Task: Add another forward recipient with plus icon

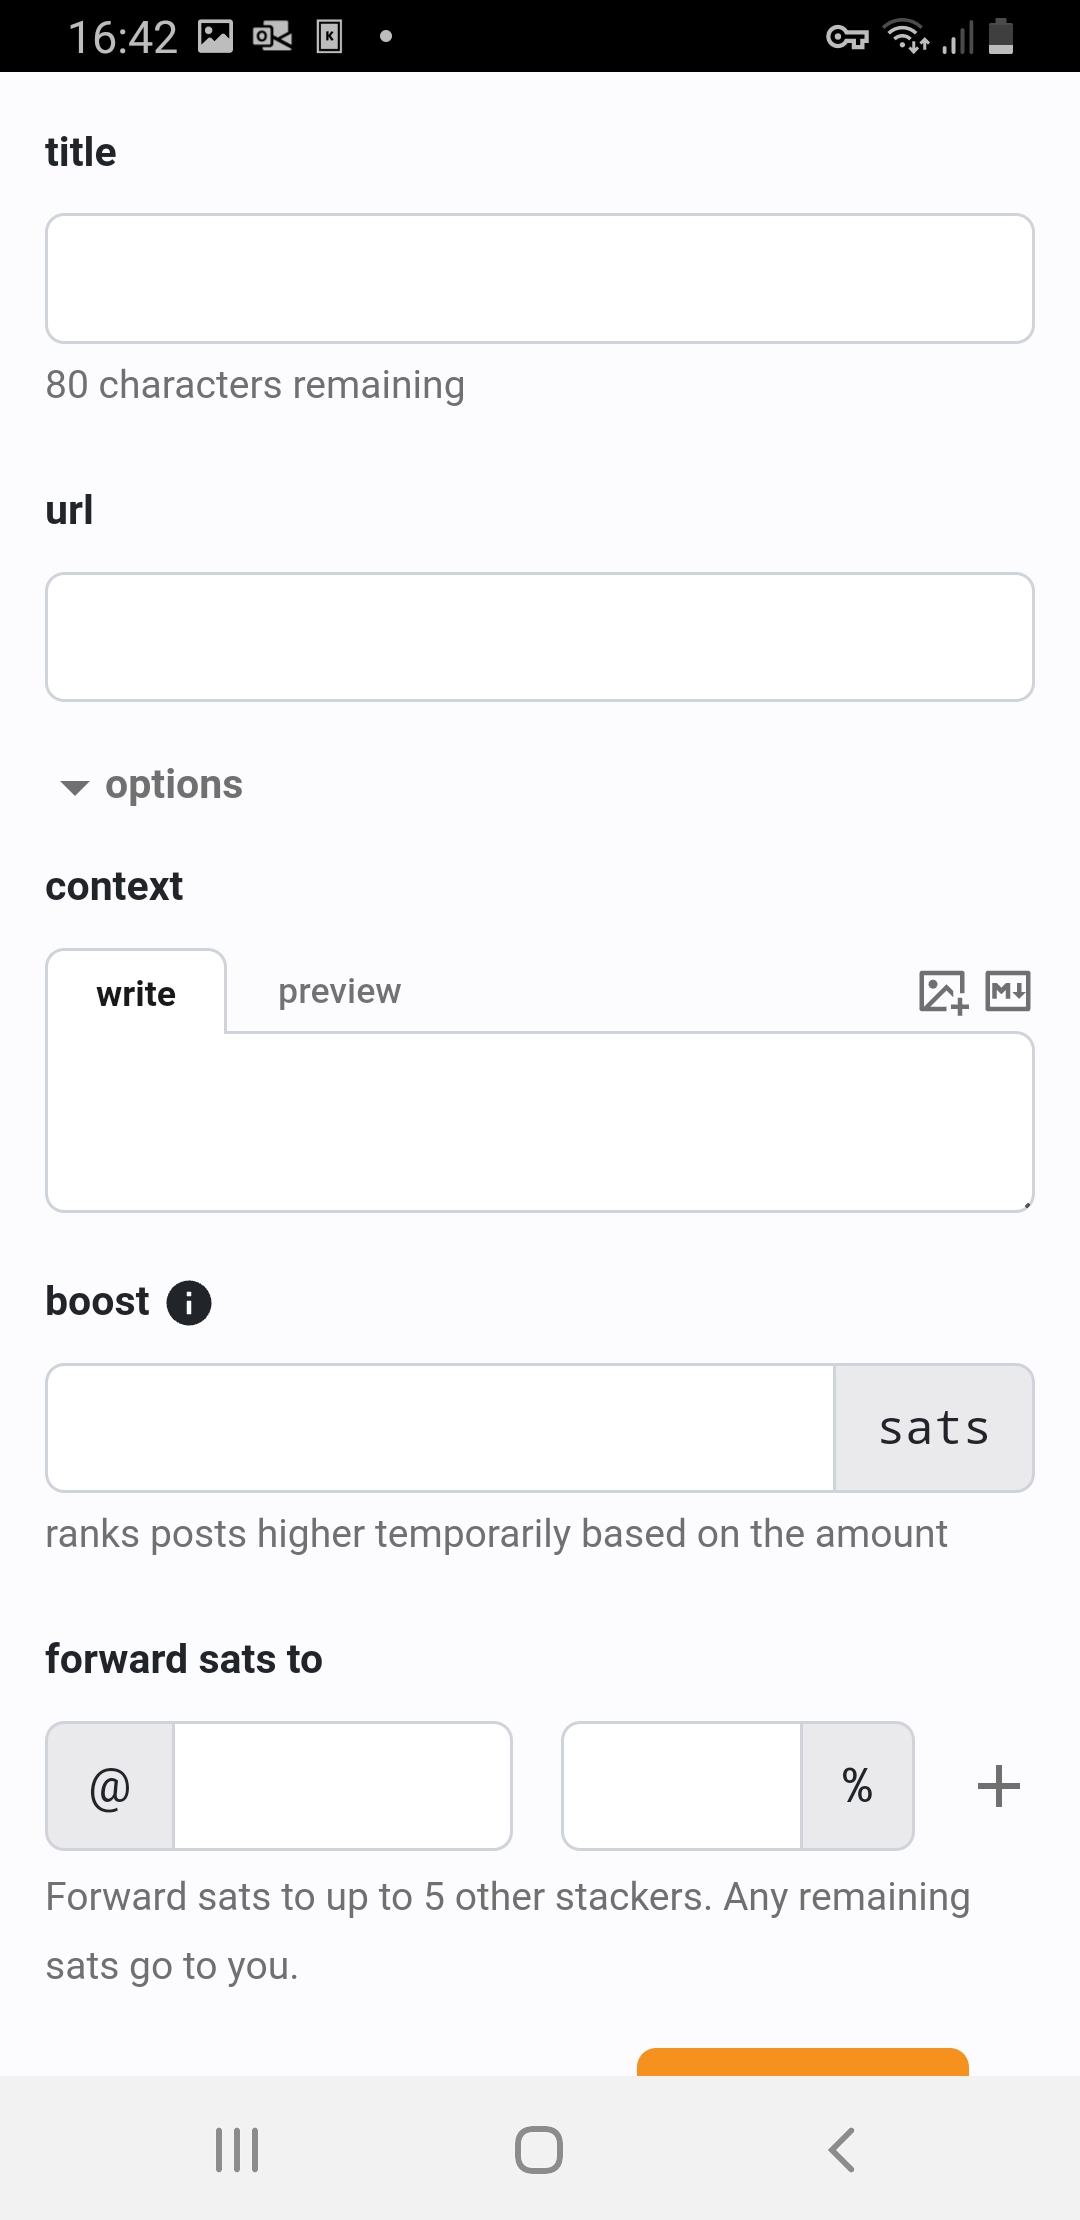Action: tap(998, 1786)
